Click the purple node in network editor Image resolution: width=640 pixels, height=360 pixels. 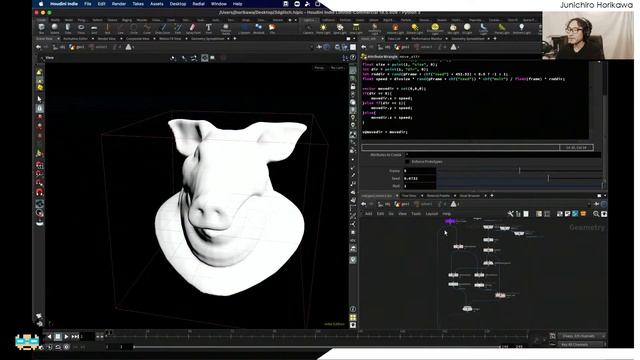(450, 221)
